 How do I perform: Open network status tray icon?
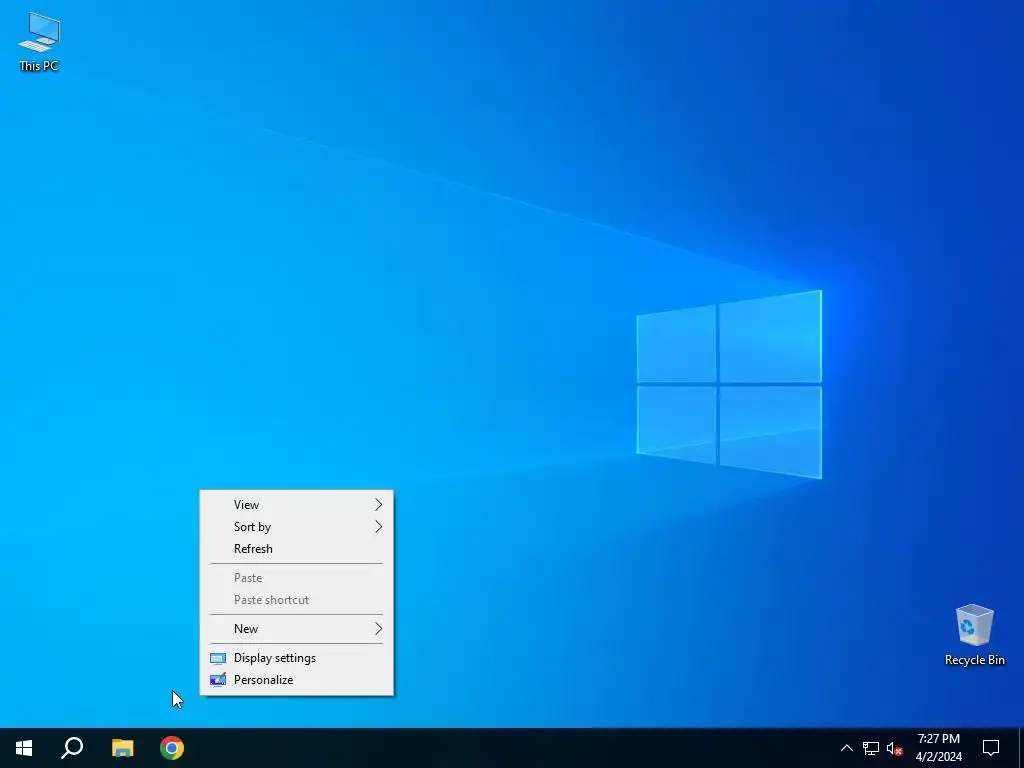[871, 748]
